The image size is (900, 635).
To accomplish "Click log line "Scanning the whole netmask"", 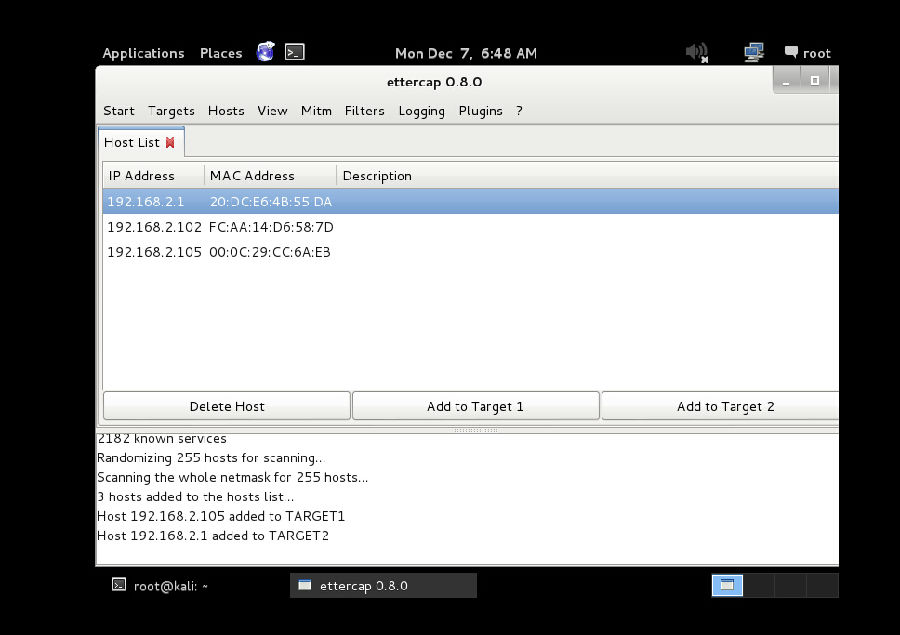I will tap(232, 477).
